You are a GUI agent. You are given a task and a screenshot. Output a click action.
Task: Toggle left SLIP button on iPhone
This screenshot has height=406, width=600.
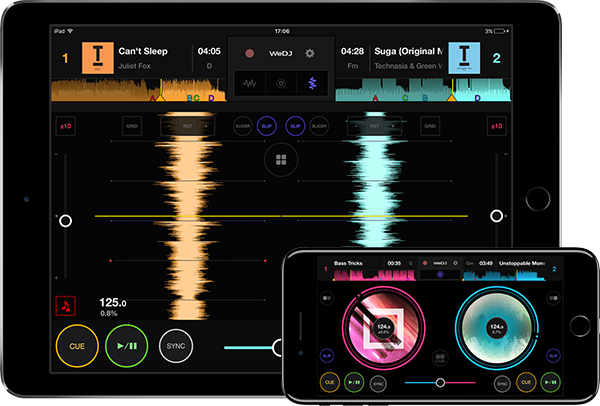(326, 356)
